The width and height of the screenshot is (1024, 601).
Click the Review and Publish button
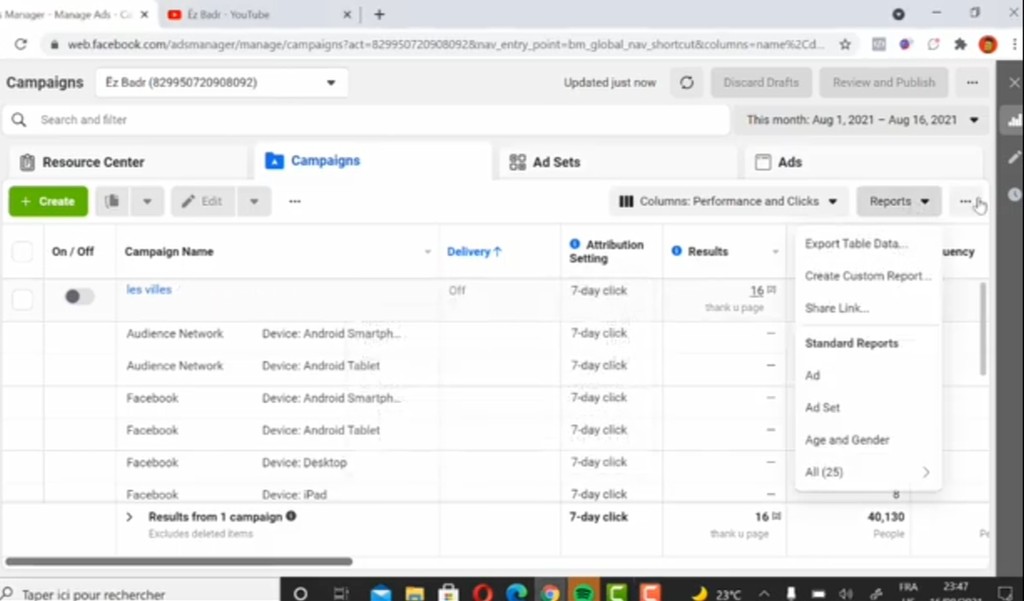[884, 82]
